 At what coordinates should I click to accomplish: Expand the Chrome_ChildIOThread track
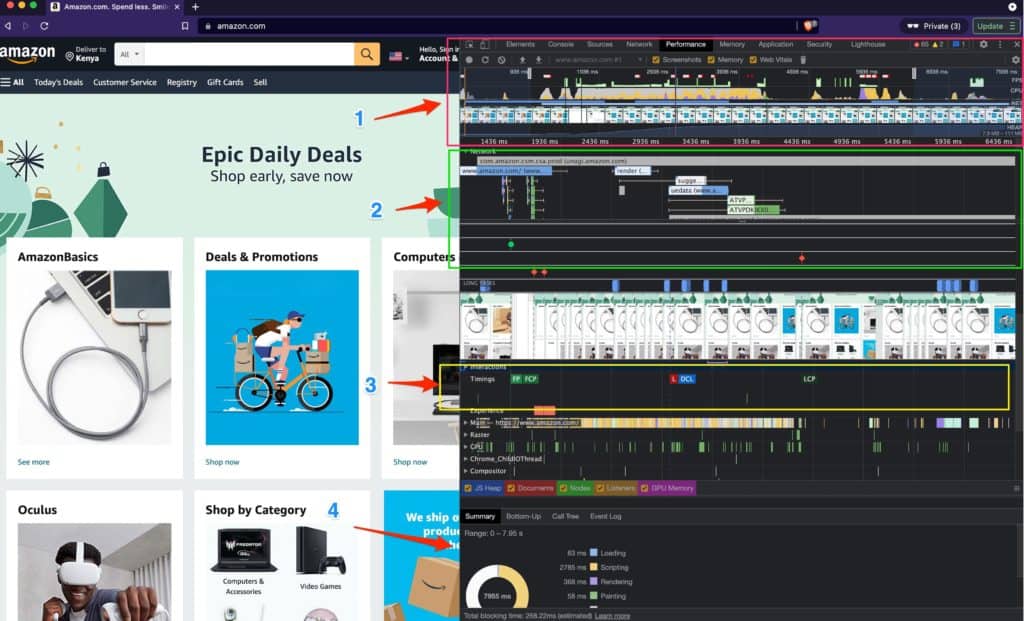466,458
